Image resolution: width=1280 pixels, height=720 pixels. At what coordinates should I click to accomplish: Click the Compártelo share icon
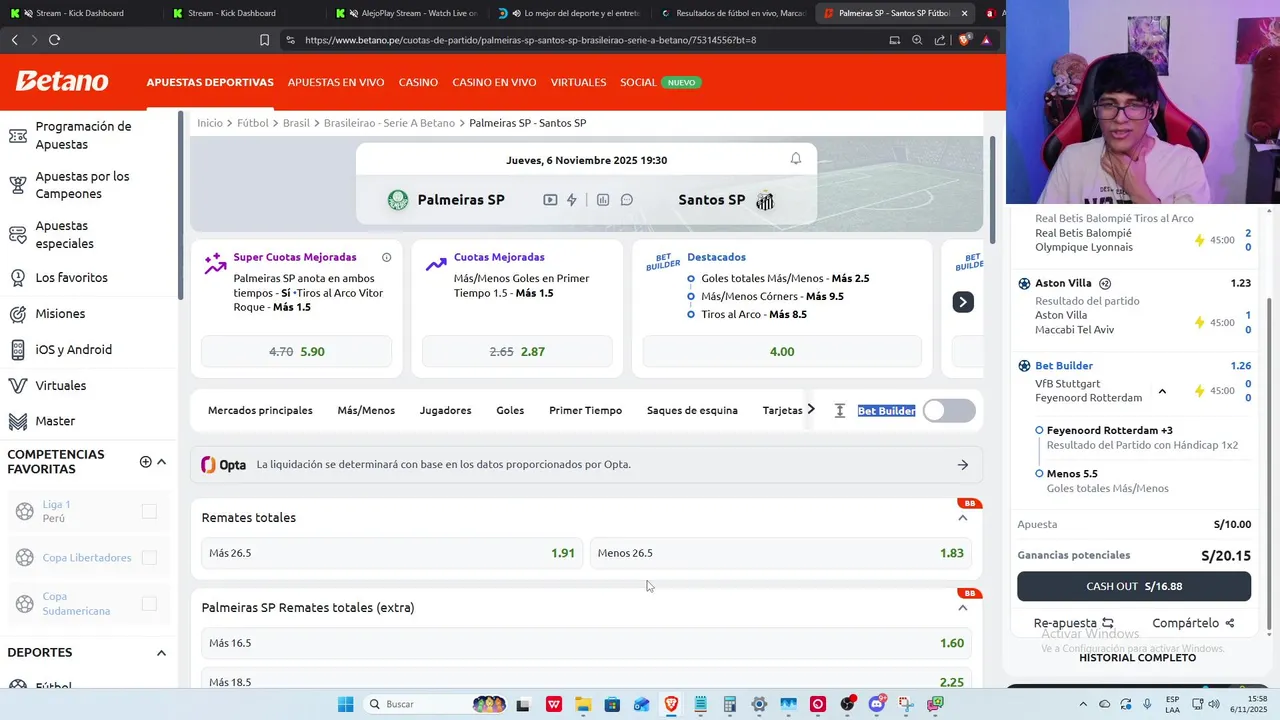pyautogui.click(x=1230, y=623)
